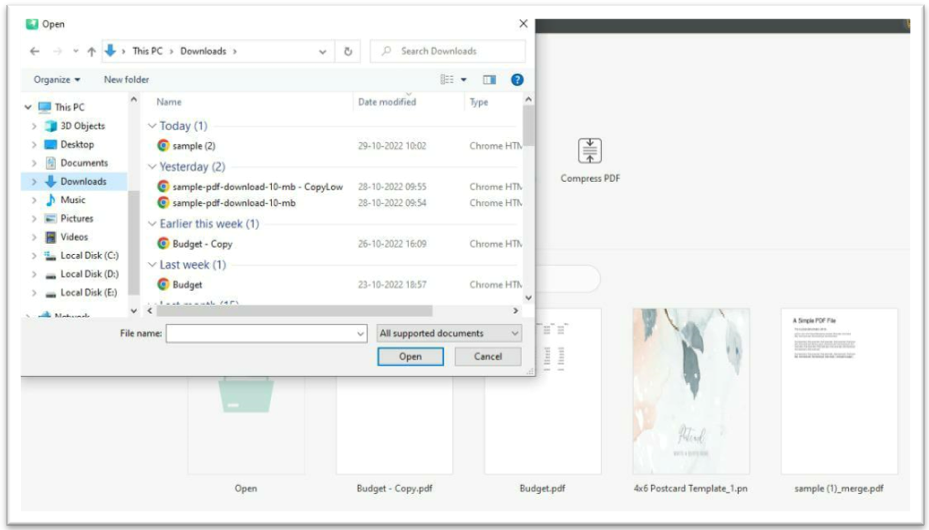Collapse the Last week (1) group
This screenshot has width=929, height=530.
[152, 264]
